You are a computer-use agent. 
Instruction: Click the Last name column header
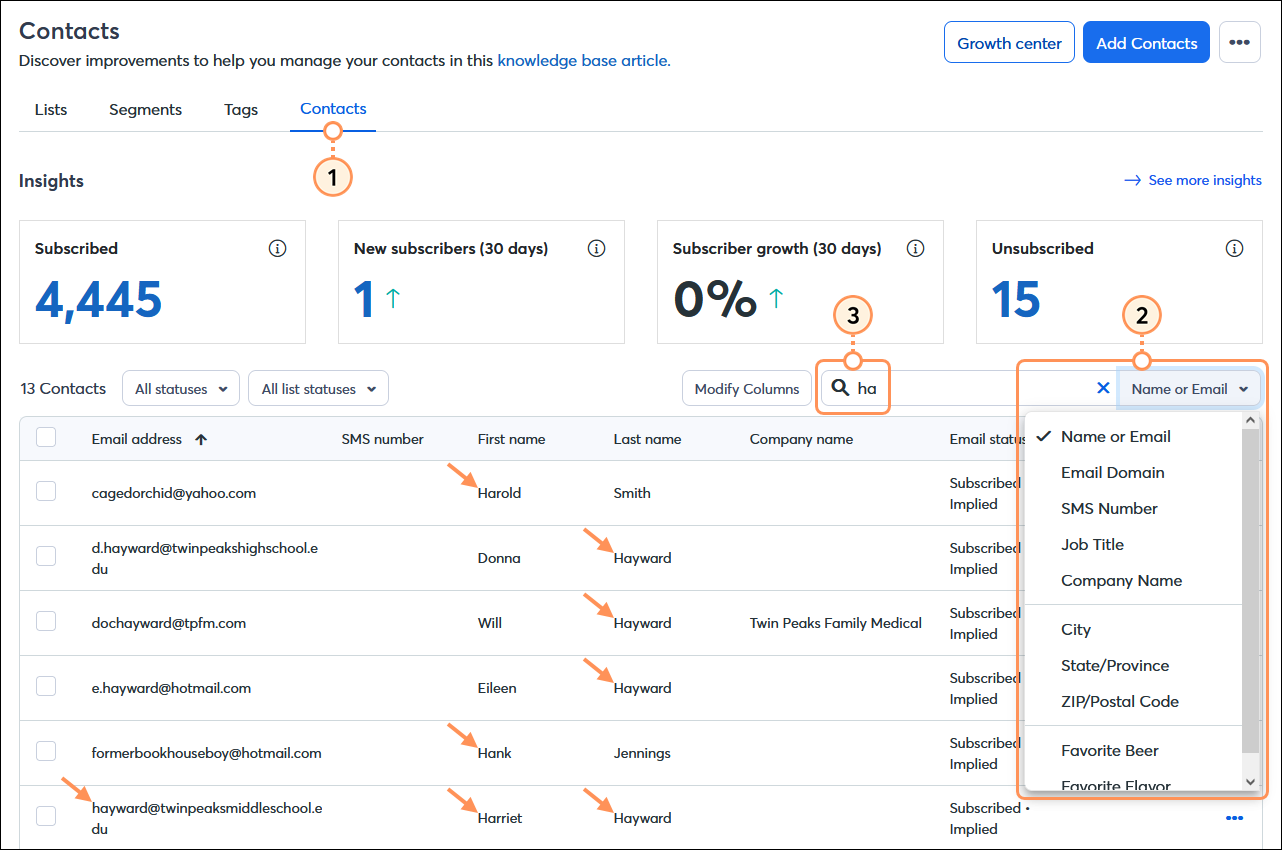(x=647, y=439)
